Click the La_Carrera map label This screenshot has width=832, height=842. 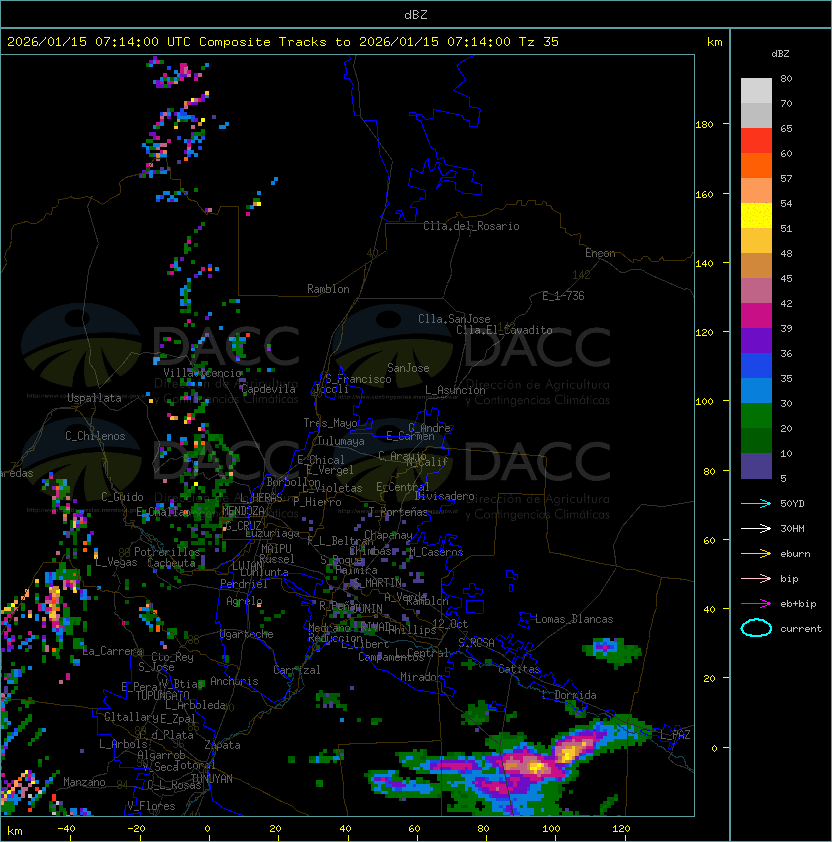coord(113,651)
